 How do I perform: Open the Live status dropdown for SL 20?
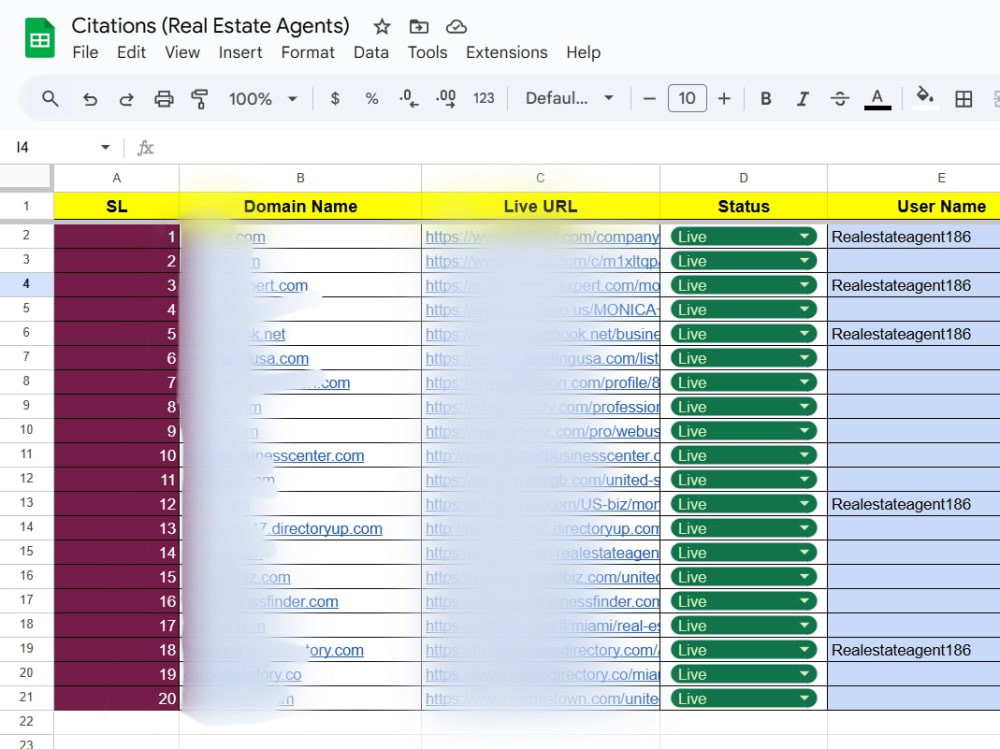pos(744,699)
